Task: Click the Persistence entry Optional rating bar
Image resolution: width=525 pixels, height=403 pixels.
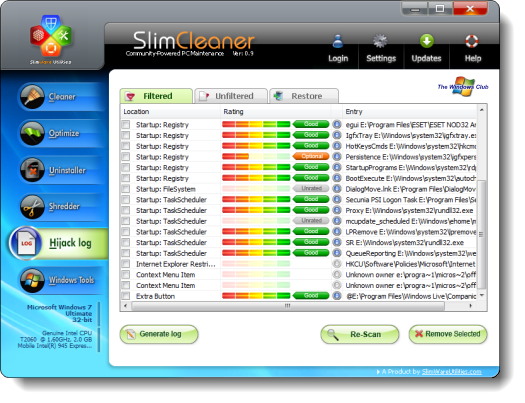Action: coord(256,157)
